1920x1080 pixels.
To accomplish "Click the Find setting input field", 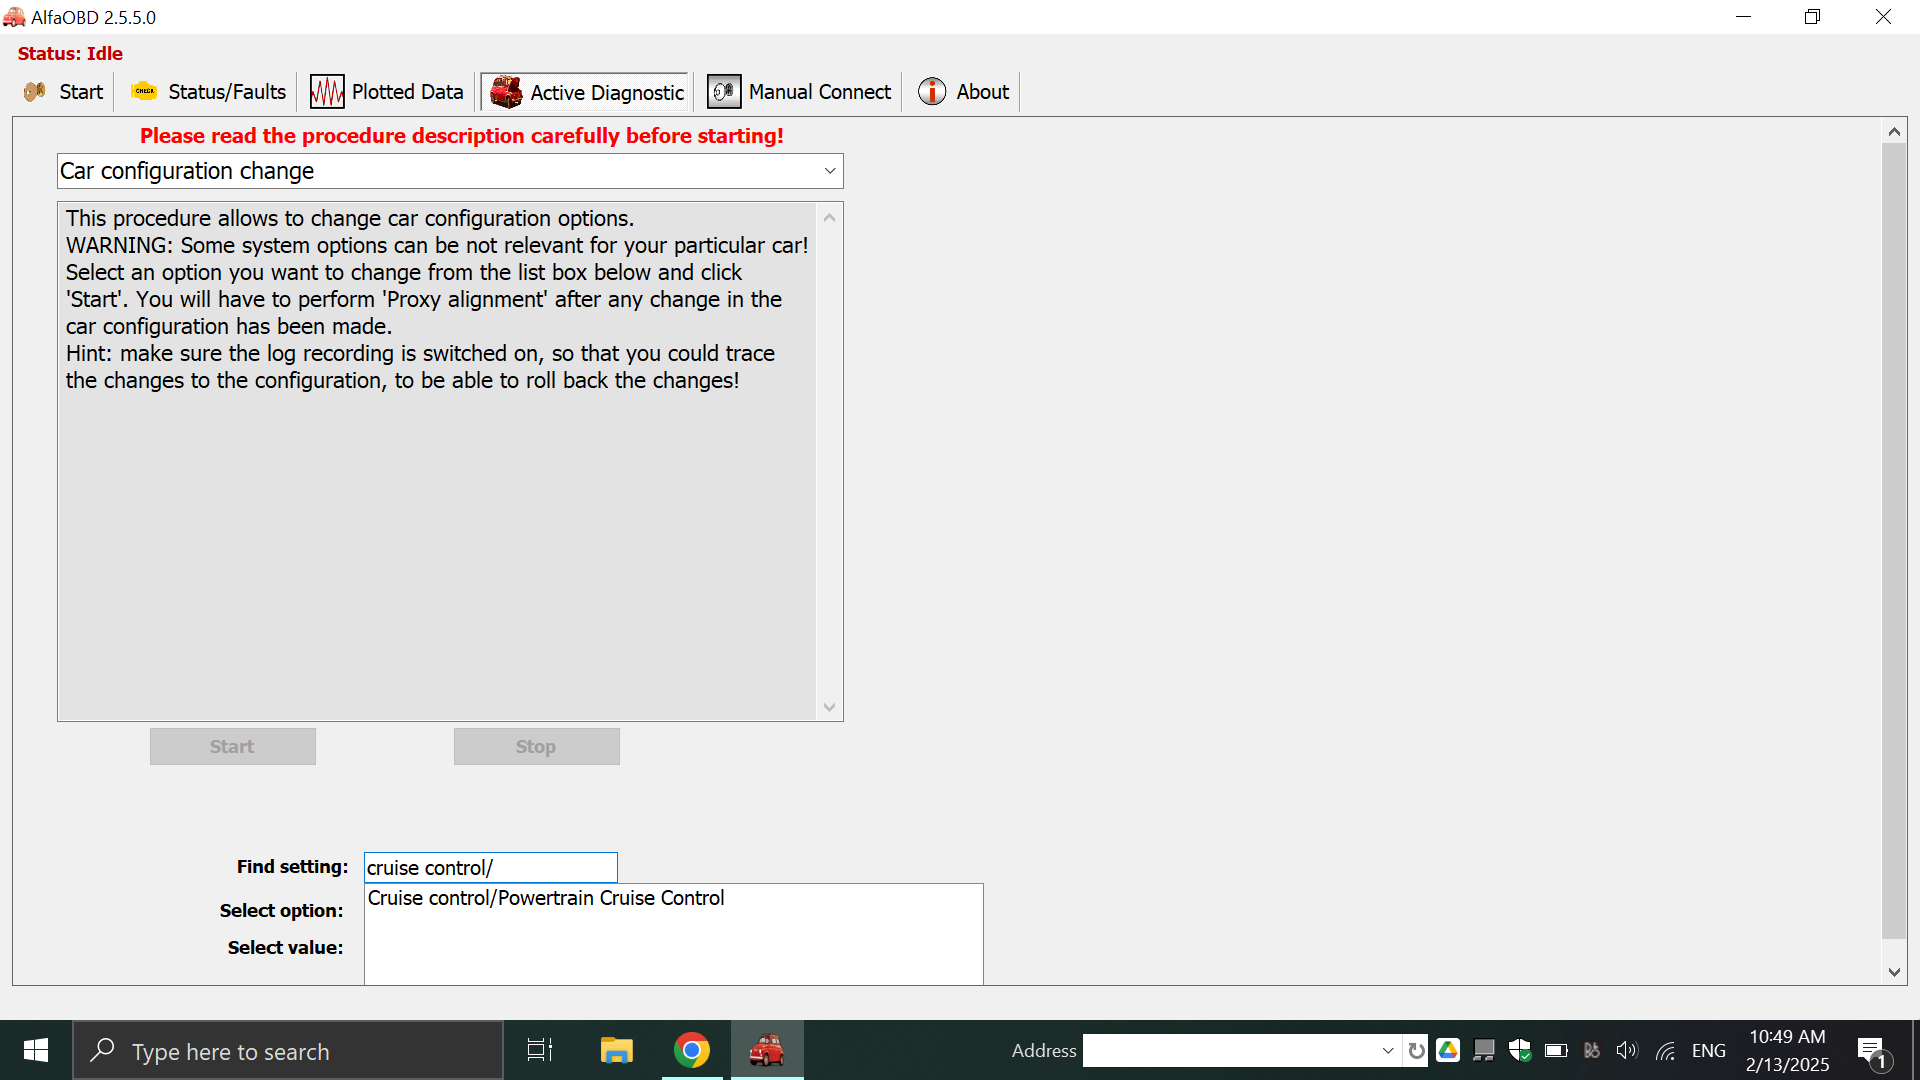I will click(x=491, y=867).
